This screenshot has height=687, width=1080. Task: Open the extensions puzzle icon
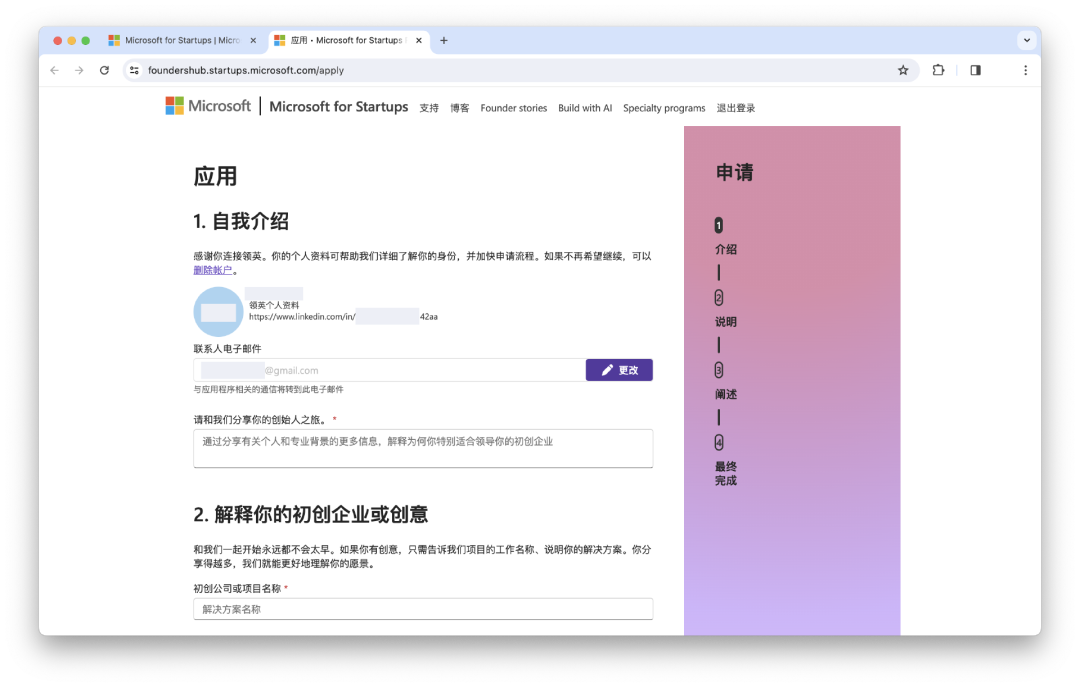[938, 70]
